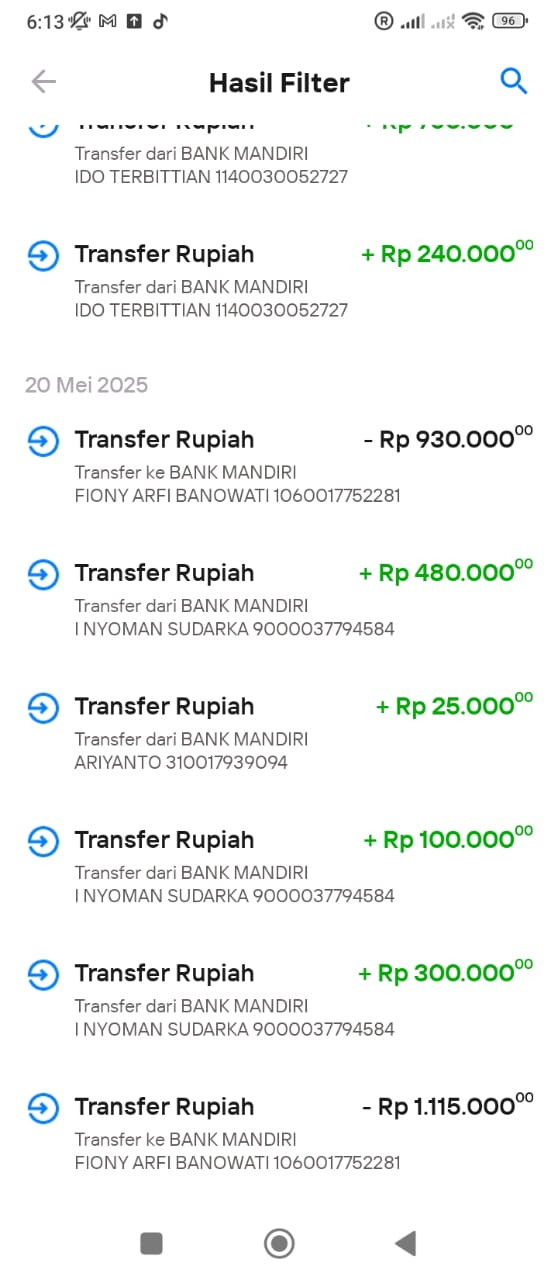Tap the + Rp 300.000 amount
This screenshot has width=558, height=1280.
pos(446,972)
